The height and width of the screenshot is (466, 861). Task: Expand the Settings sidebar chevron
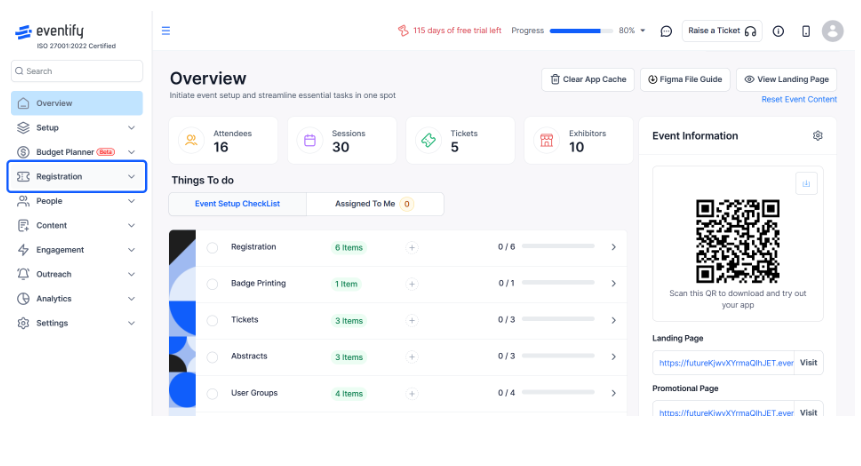coord(131,323)
